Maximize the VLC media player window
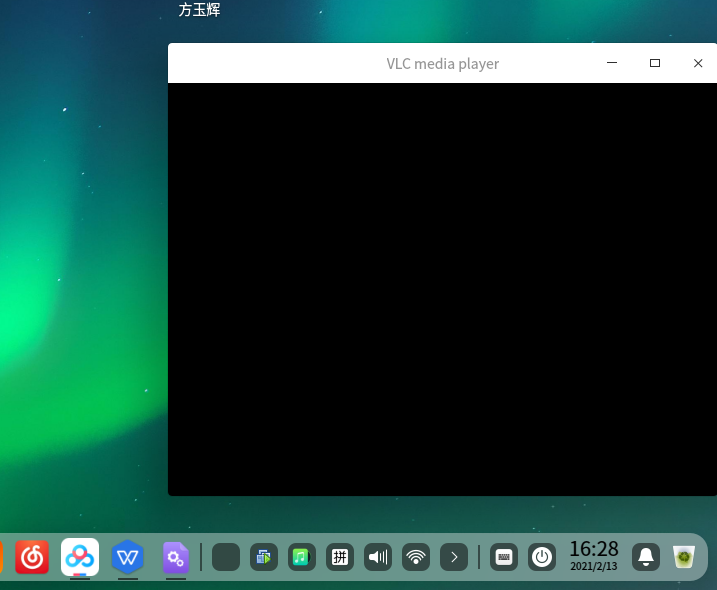 655,63
